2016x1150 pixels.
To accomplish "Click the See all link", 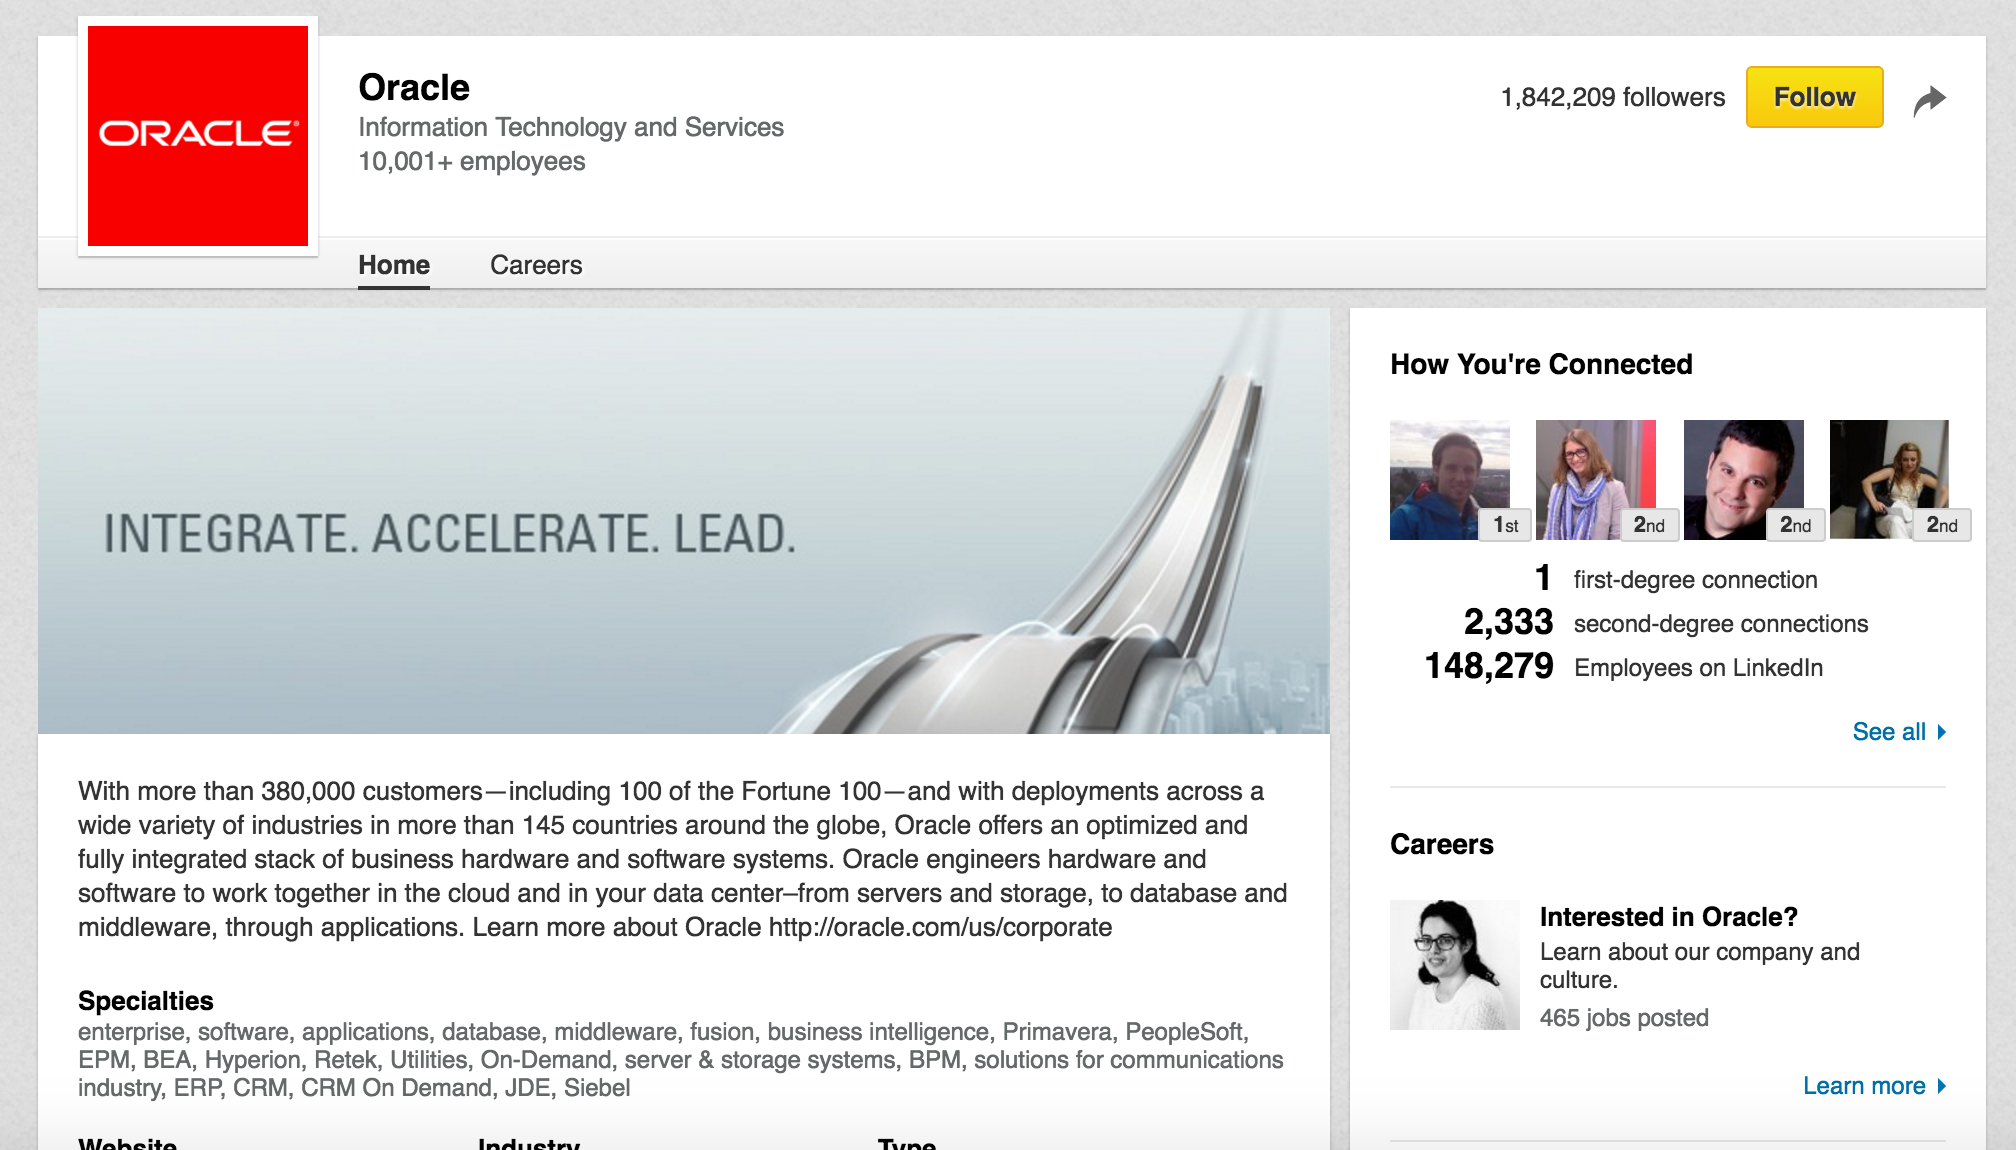I will [x=1888, y=732].
